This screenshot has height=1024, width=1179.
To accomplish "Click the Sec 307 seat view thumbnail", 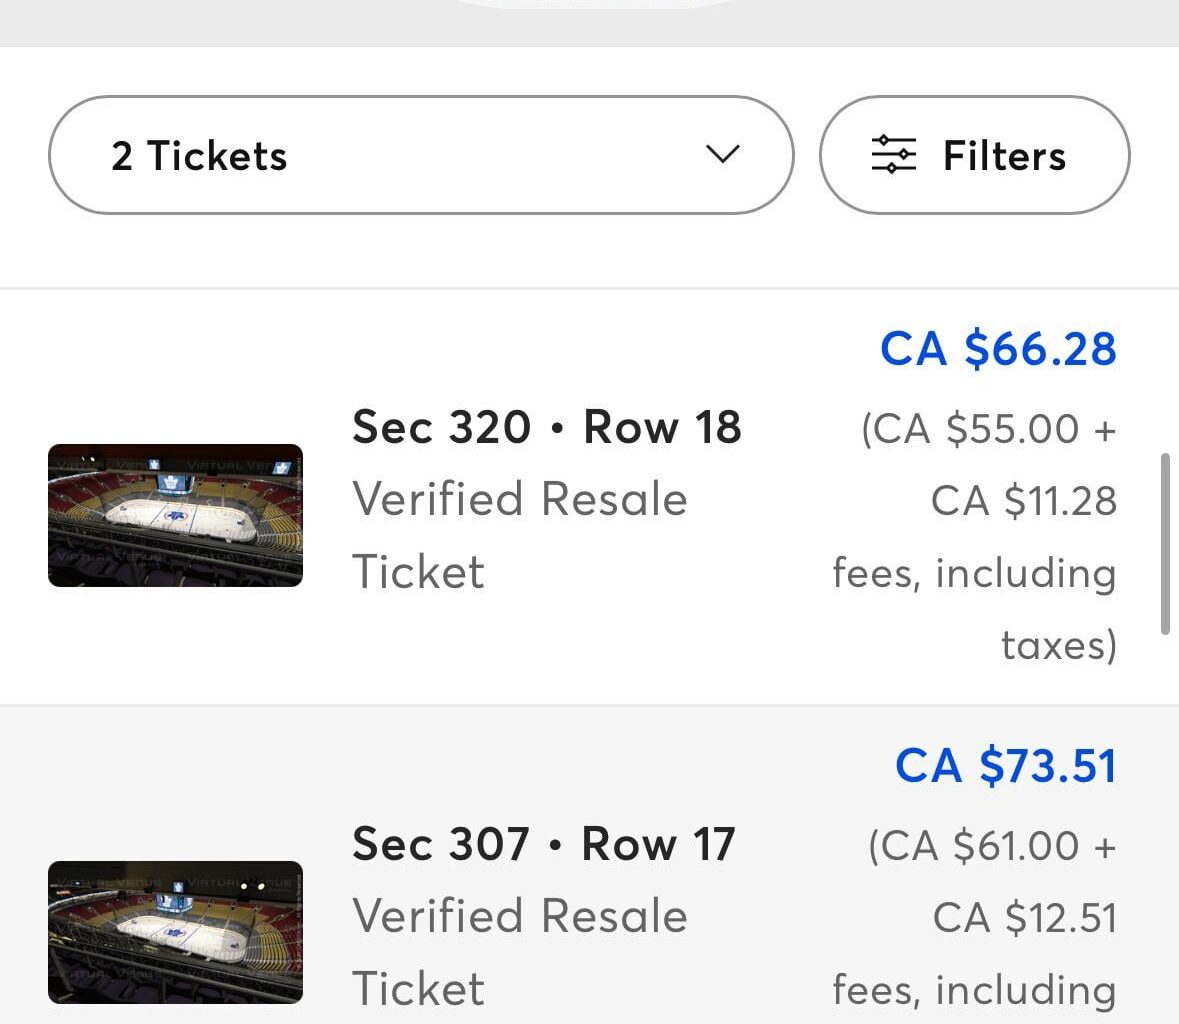I will [x=175, y=931].
